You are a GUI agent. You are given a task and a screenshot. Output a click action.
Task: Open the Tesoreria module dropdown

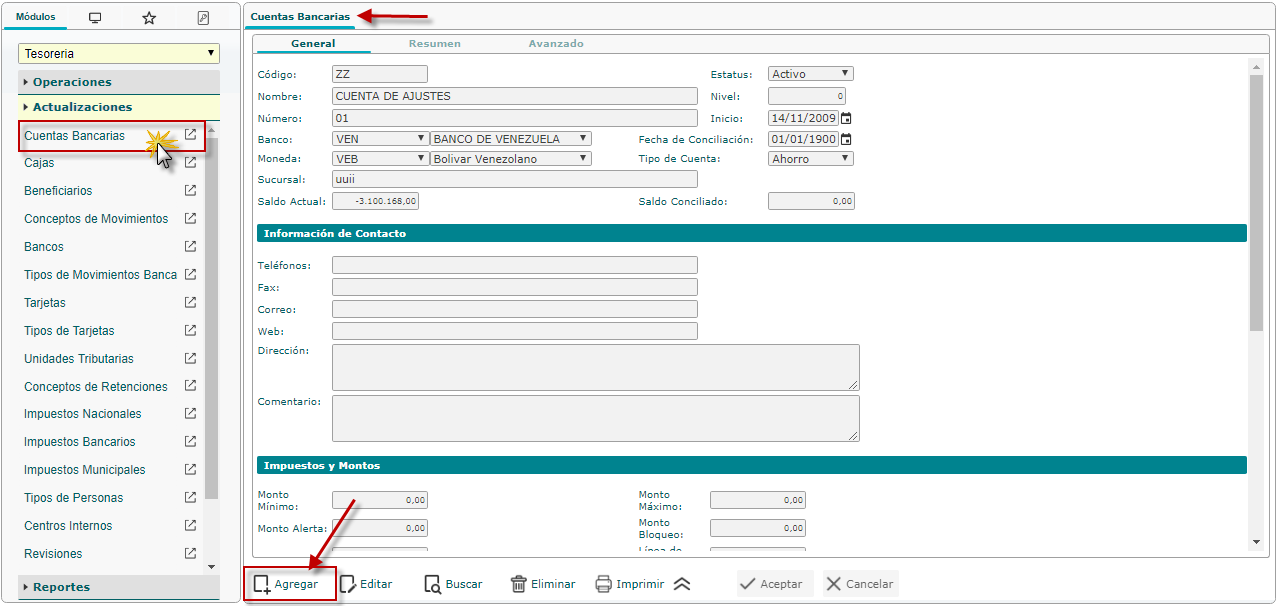click(119, 54)
